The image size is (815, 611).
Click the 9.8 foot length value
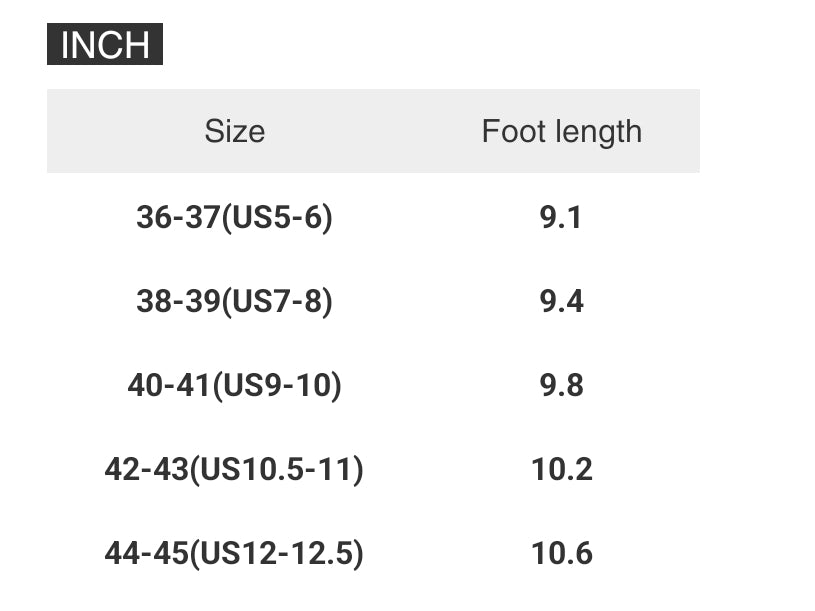coord(561,385)
